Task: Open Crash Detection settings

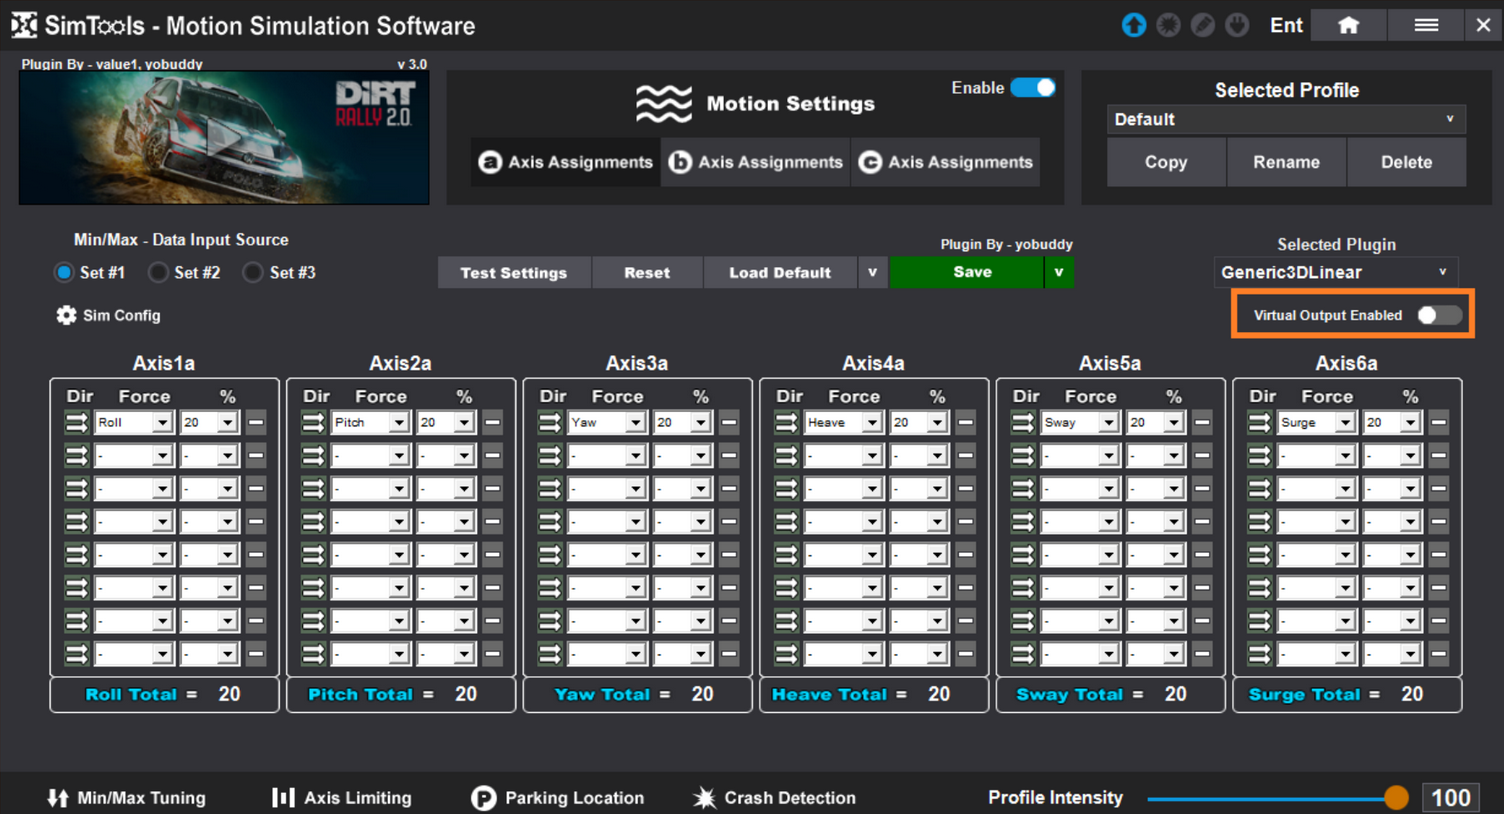Action: click(x=774, y=797)
